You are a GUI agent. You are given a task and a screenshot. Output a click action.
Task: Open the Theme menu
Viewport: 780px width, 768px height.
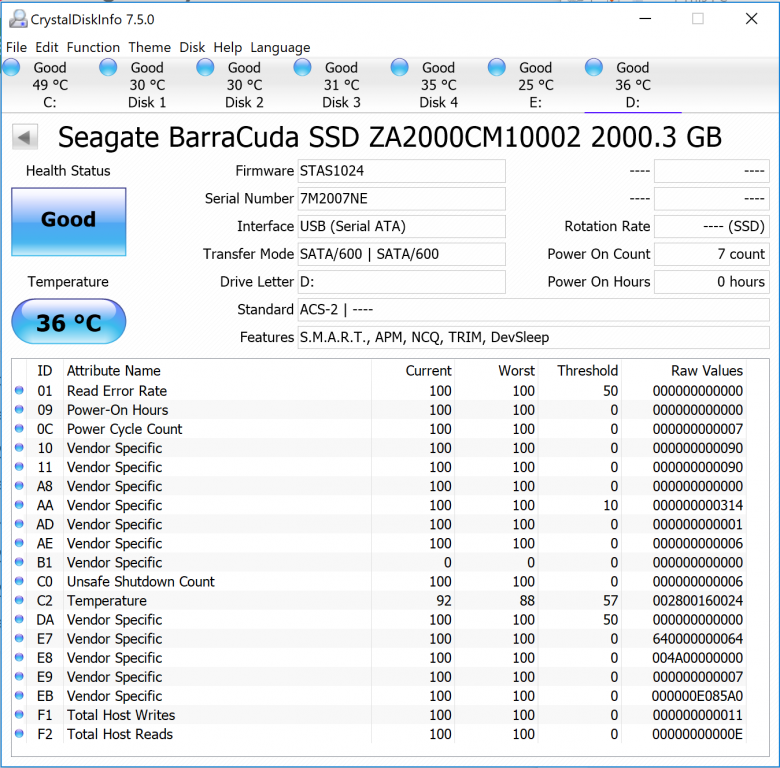click(x=149, y=47)
